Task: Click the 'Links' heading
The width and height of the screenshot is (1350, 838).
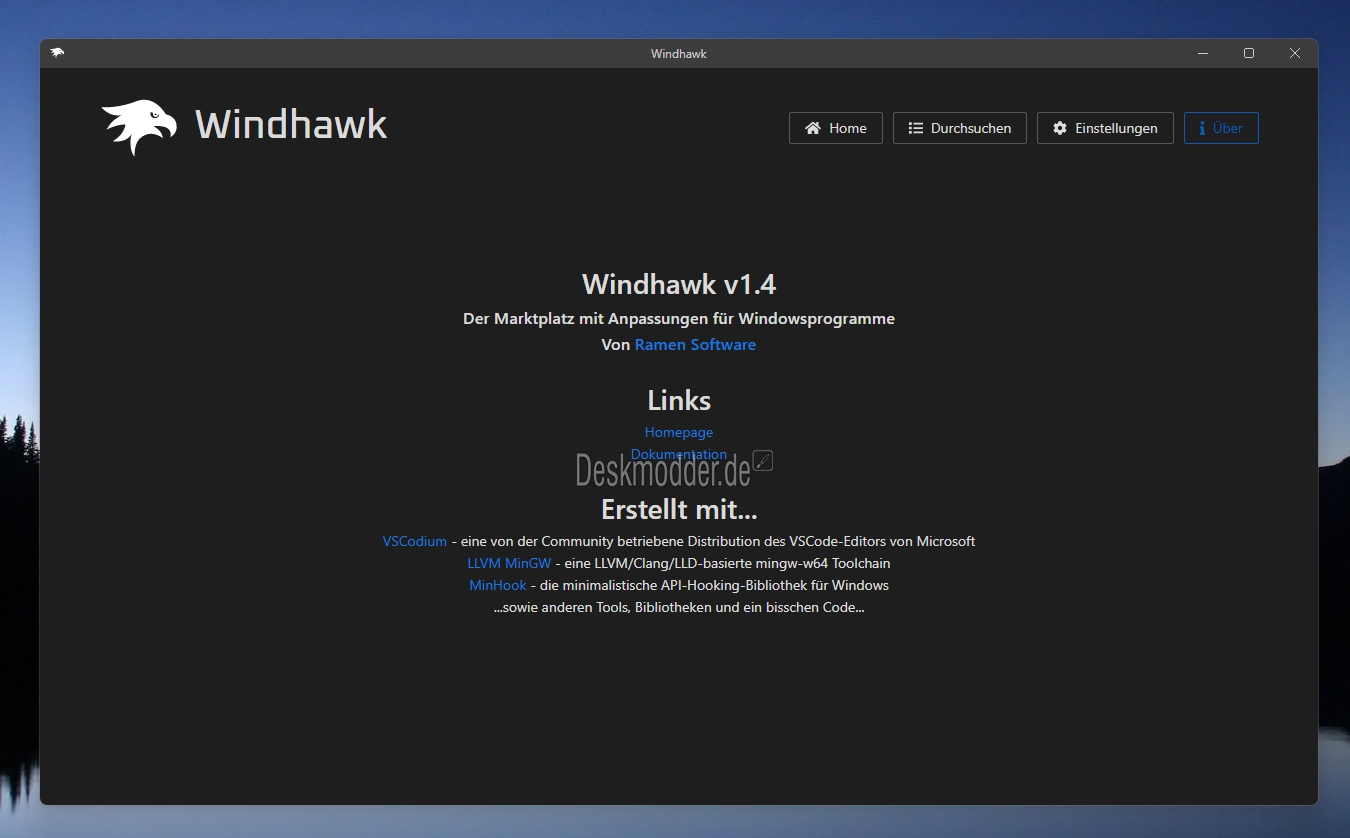Action: click(x=679, y=400)
